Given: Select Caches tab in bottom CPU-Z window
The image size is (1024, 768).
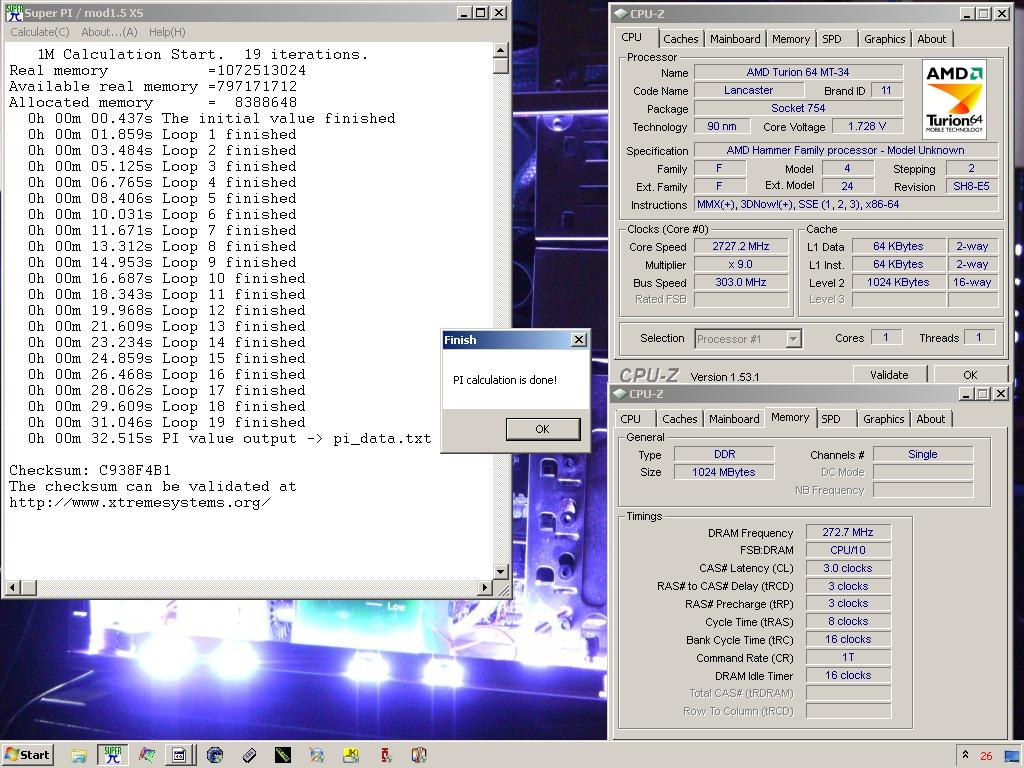Looking at the screenshot, I should 680,419.
